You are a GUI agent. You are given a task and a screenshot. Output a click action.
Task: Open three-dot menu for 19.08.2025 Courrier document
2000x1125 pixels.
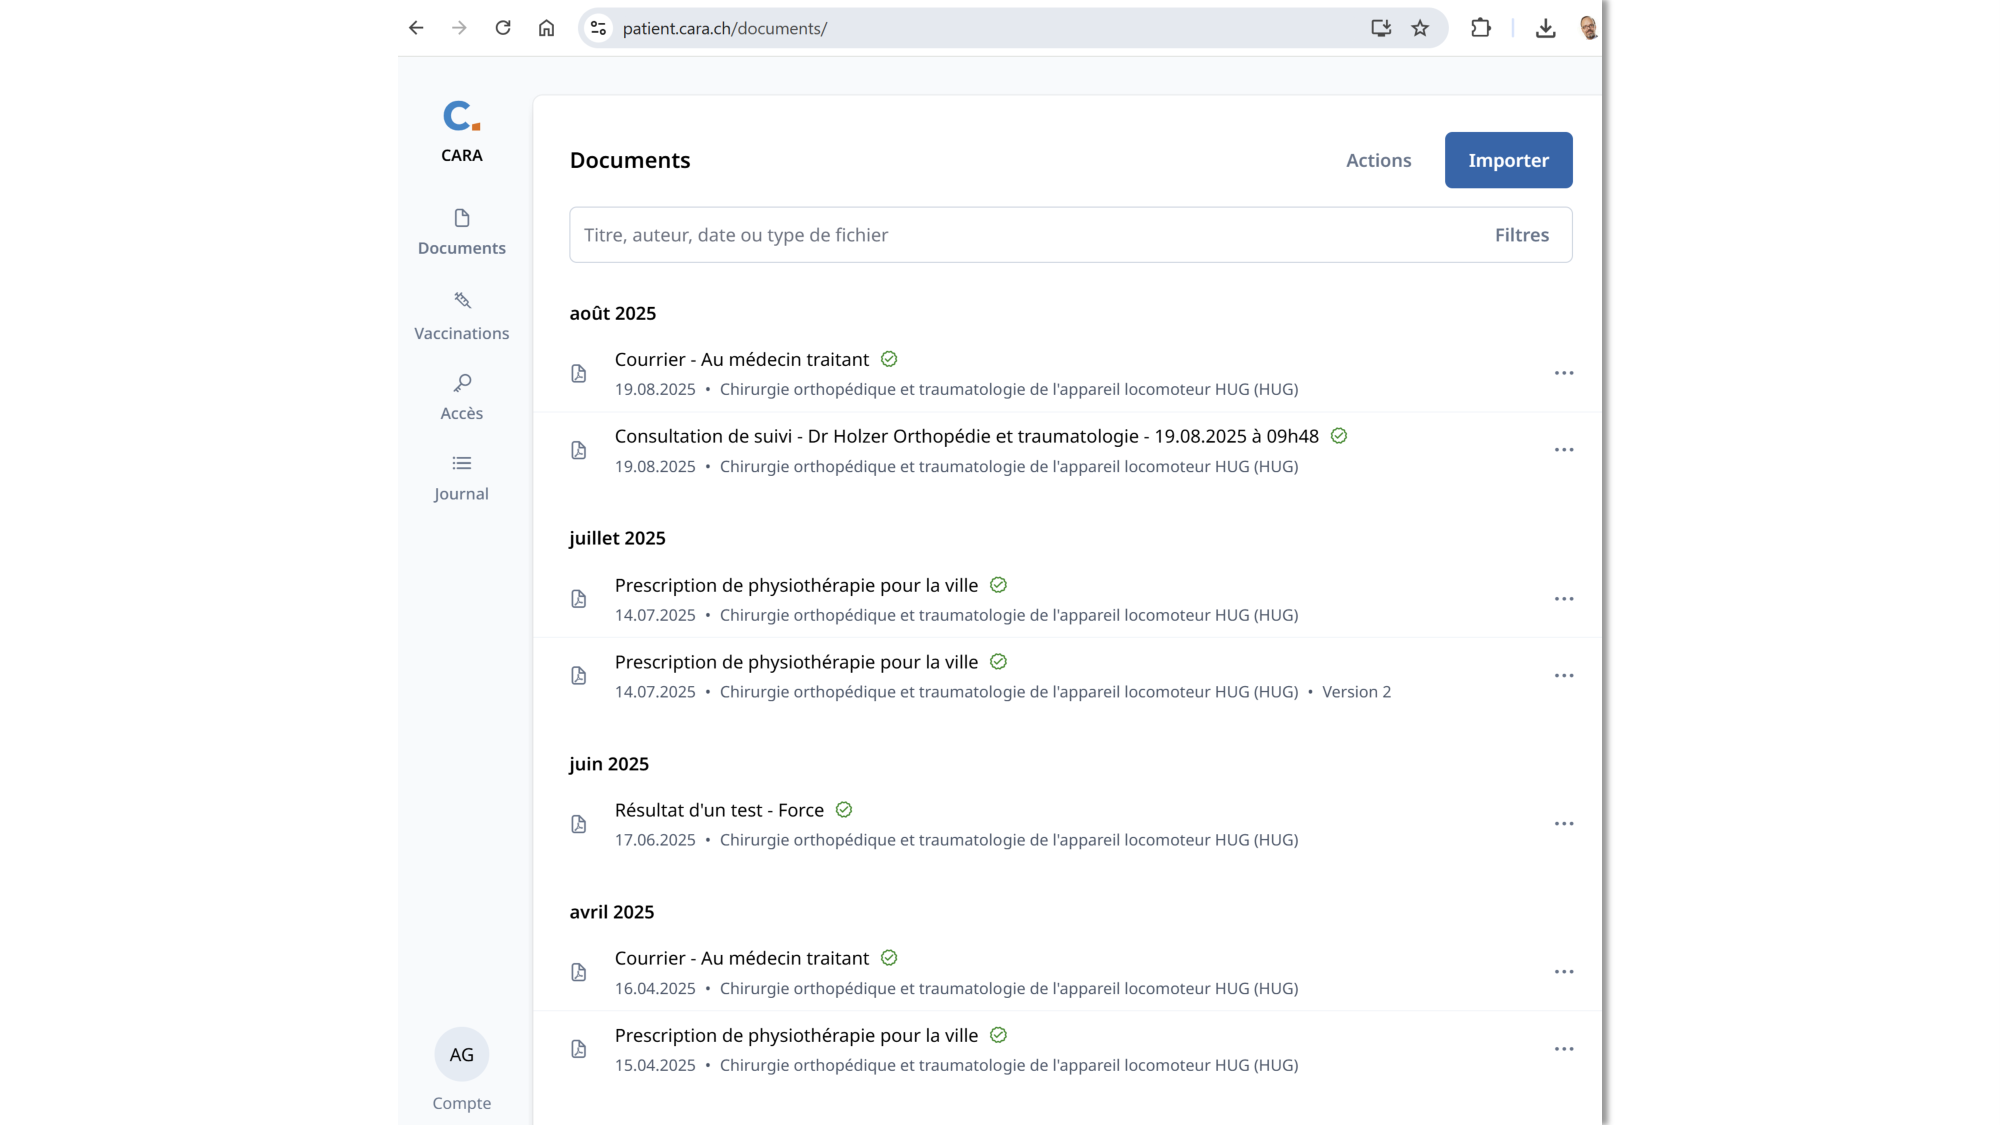[x=1564, y=373]
